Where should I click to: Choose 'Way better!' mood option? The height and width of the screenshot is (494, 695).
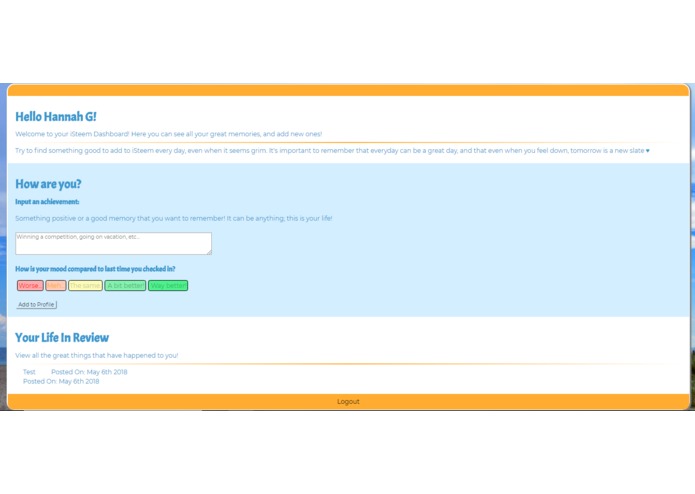[x=168, y=286]
